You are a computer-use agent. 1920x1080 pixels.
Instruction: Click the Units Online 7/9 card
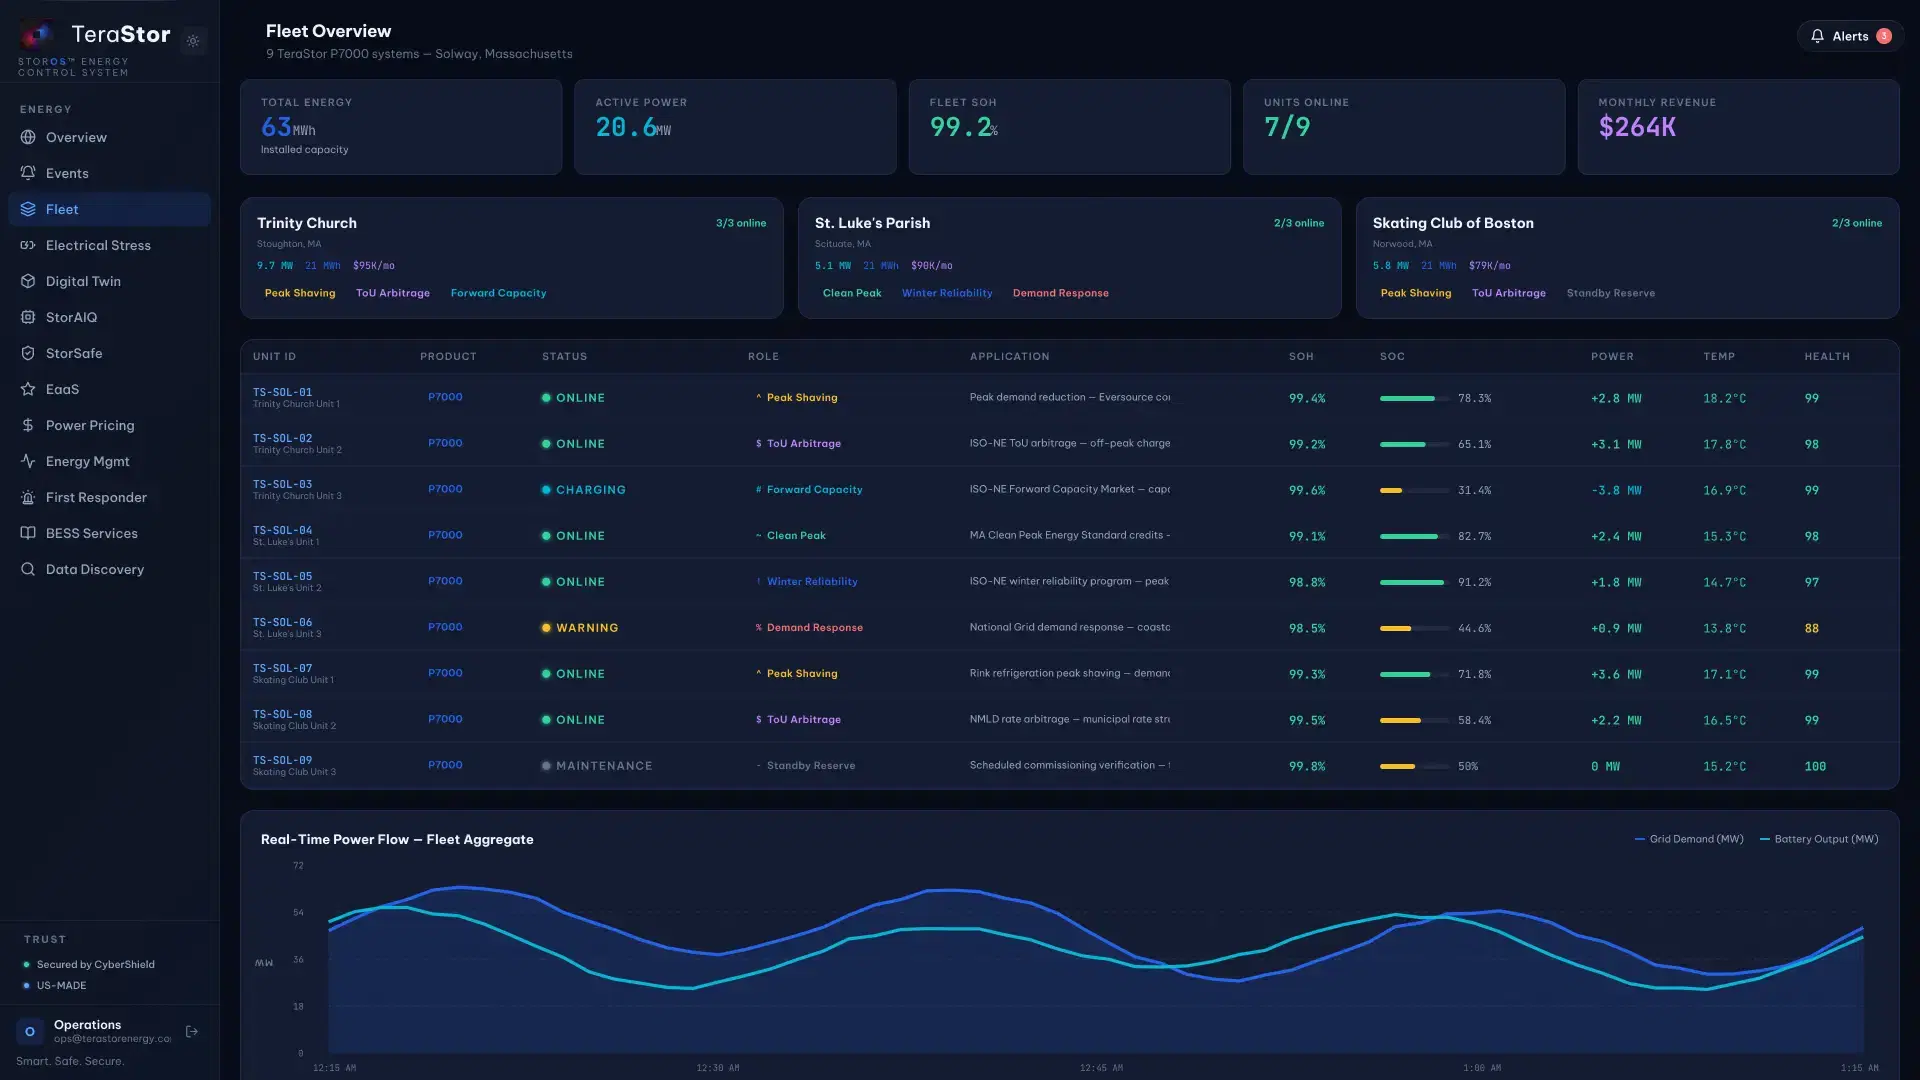1404,127
